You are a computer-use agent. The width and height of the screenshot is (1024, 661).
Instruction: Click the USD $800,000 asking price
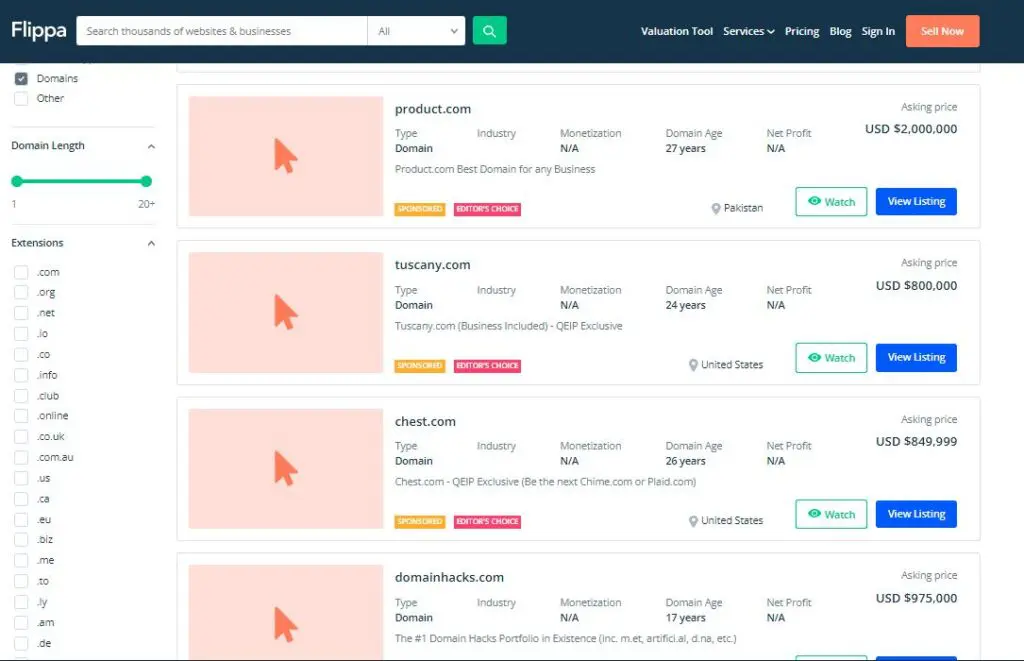(x=916, y=286)
